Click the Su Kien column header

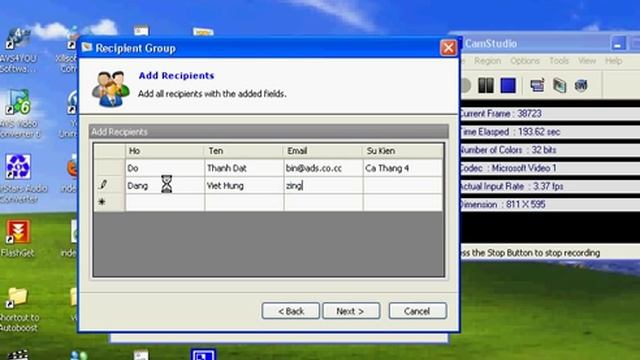pyautogui.click(x=402, y=151)
